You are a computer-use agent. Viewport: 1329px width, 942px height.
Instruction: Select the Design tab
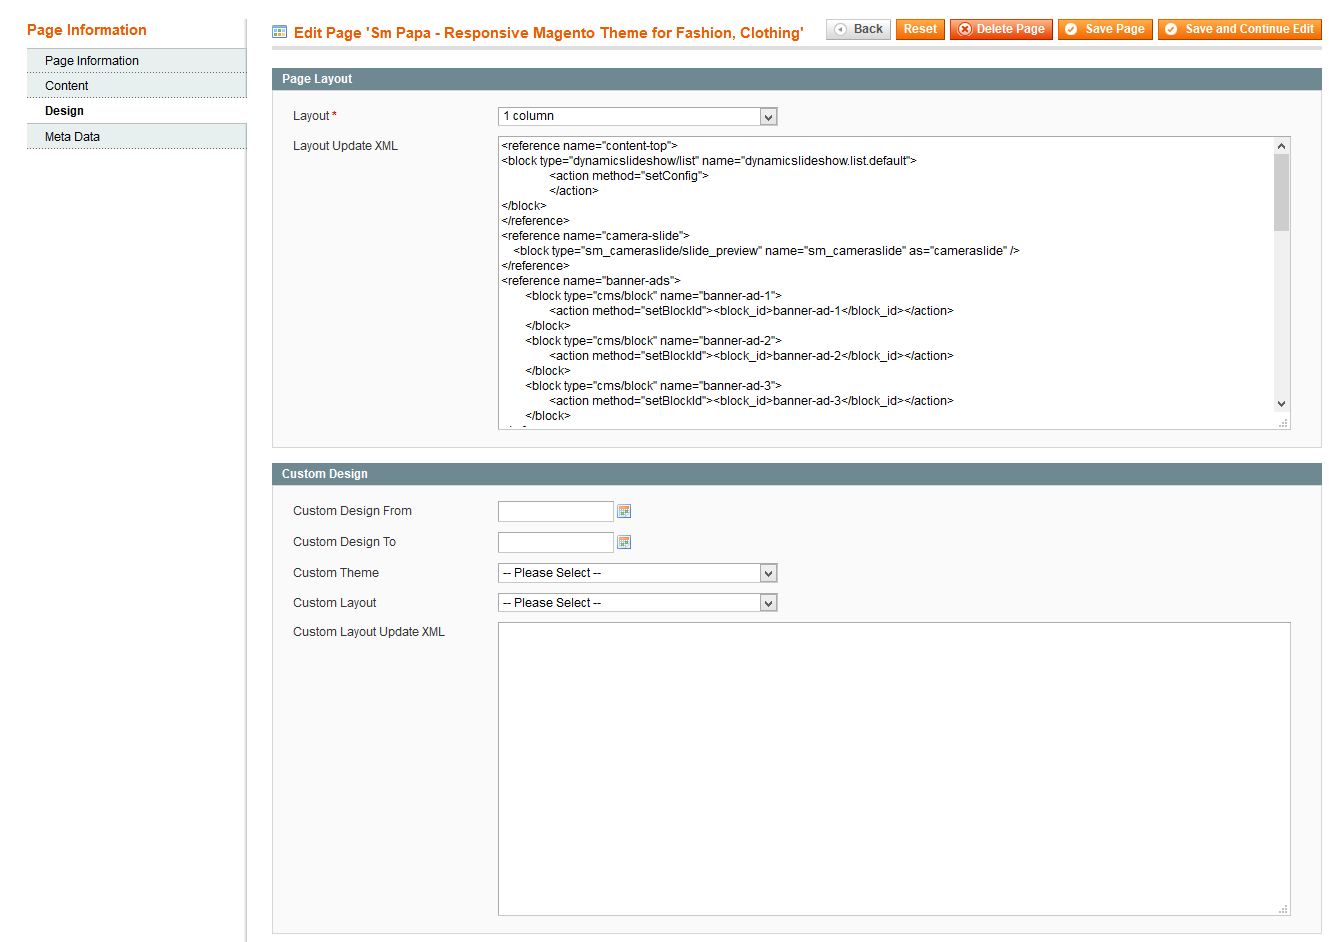tap(65, 111)
